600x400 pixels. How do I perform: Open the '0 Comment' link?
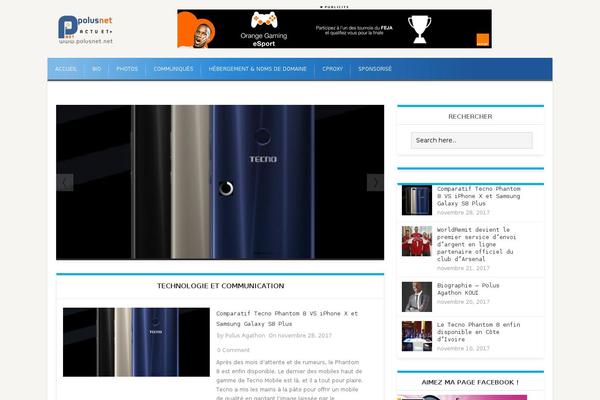click(233, 350)
